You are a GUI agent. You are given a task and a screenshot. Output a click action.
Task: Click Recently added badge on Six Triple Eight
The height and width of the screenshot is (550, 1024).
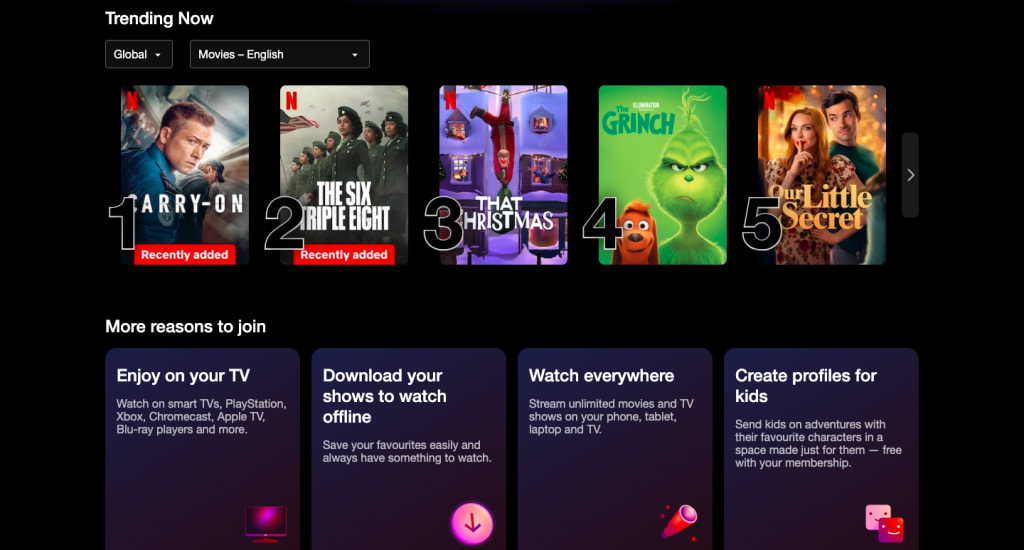(x=344, y=255)
